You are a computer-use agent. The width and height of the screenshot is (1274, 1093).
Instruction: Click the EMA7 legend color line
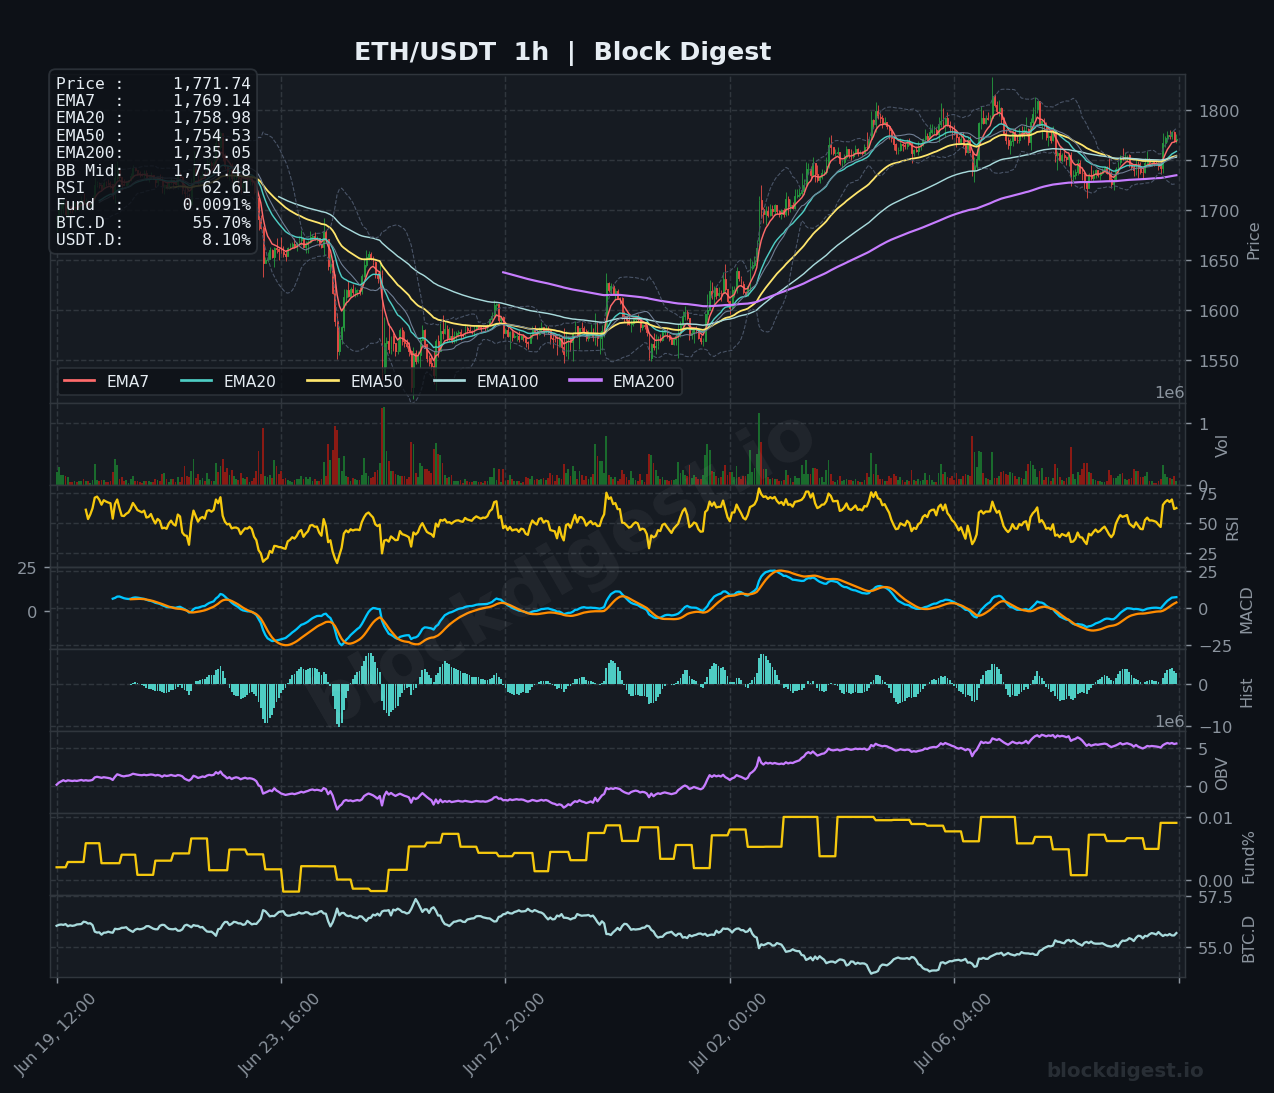tap(80, 381)
